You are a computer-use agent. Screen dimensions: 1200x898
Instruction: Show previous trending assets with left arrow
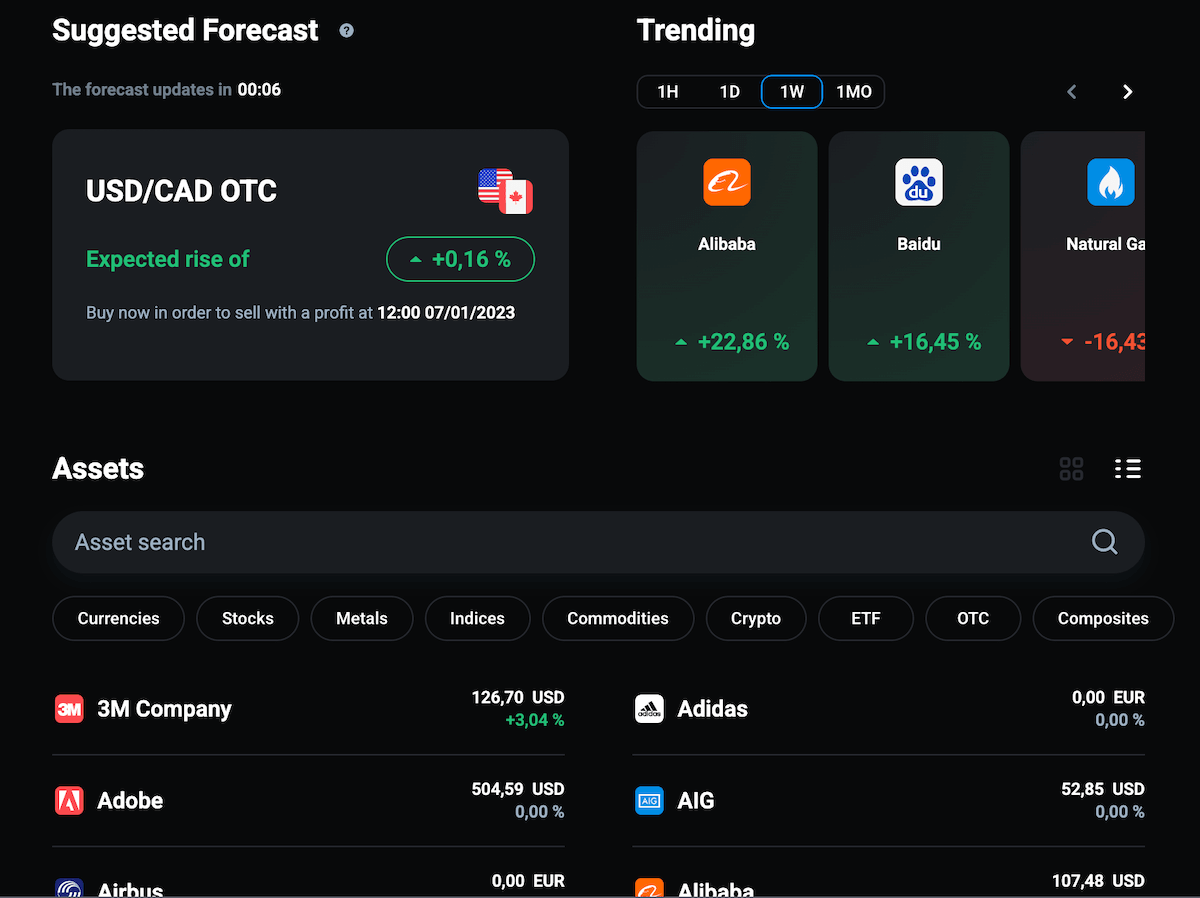coord(1072,92)
